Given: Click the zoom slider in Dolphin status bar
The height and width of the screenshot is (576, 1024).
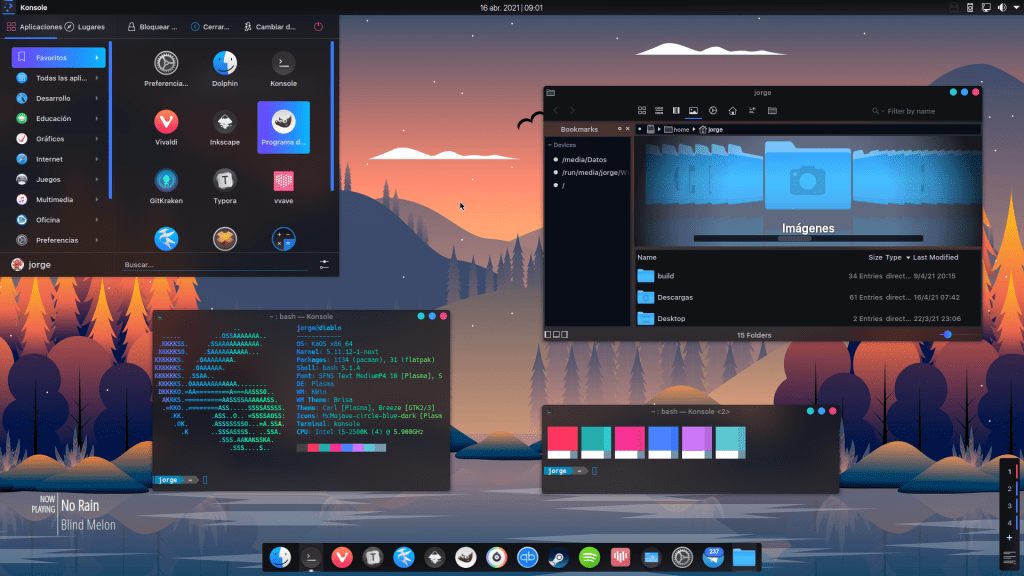Looking at the screenshot, I should pyautogui.click(x=946, y=334).
